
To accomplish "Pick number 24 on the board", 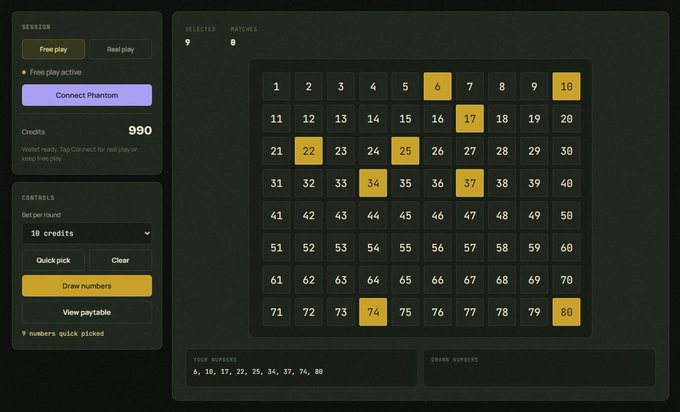I will pyautogui.click(x=373, y=151).
